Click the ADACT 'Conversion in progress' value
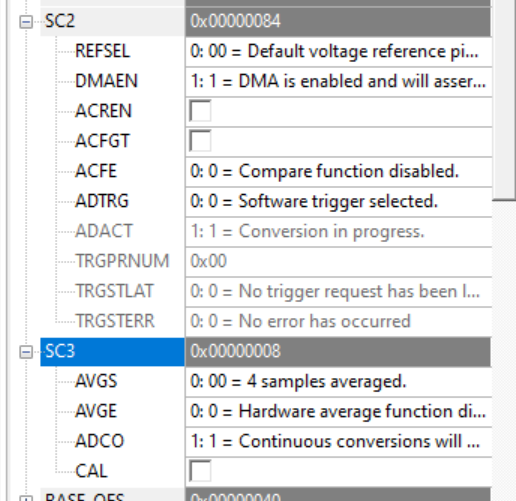Screen dimensions: 516x501 (338, 231)
